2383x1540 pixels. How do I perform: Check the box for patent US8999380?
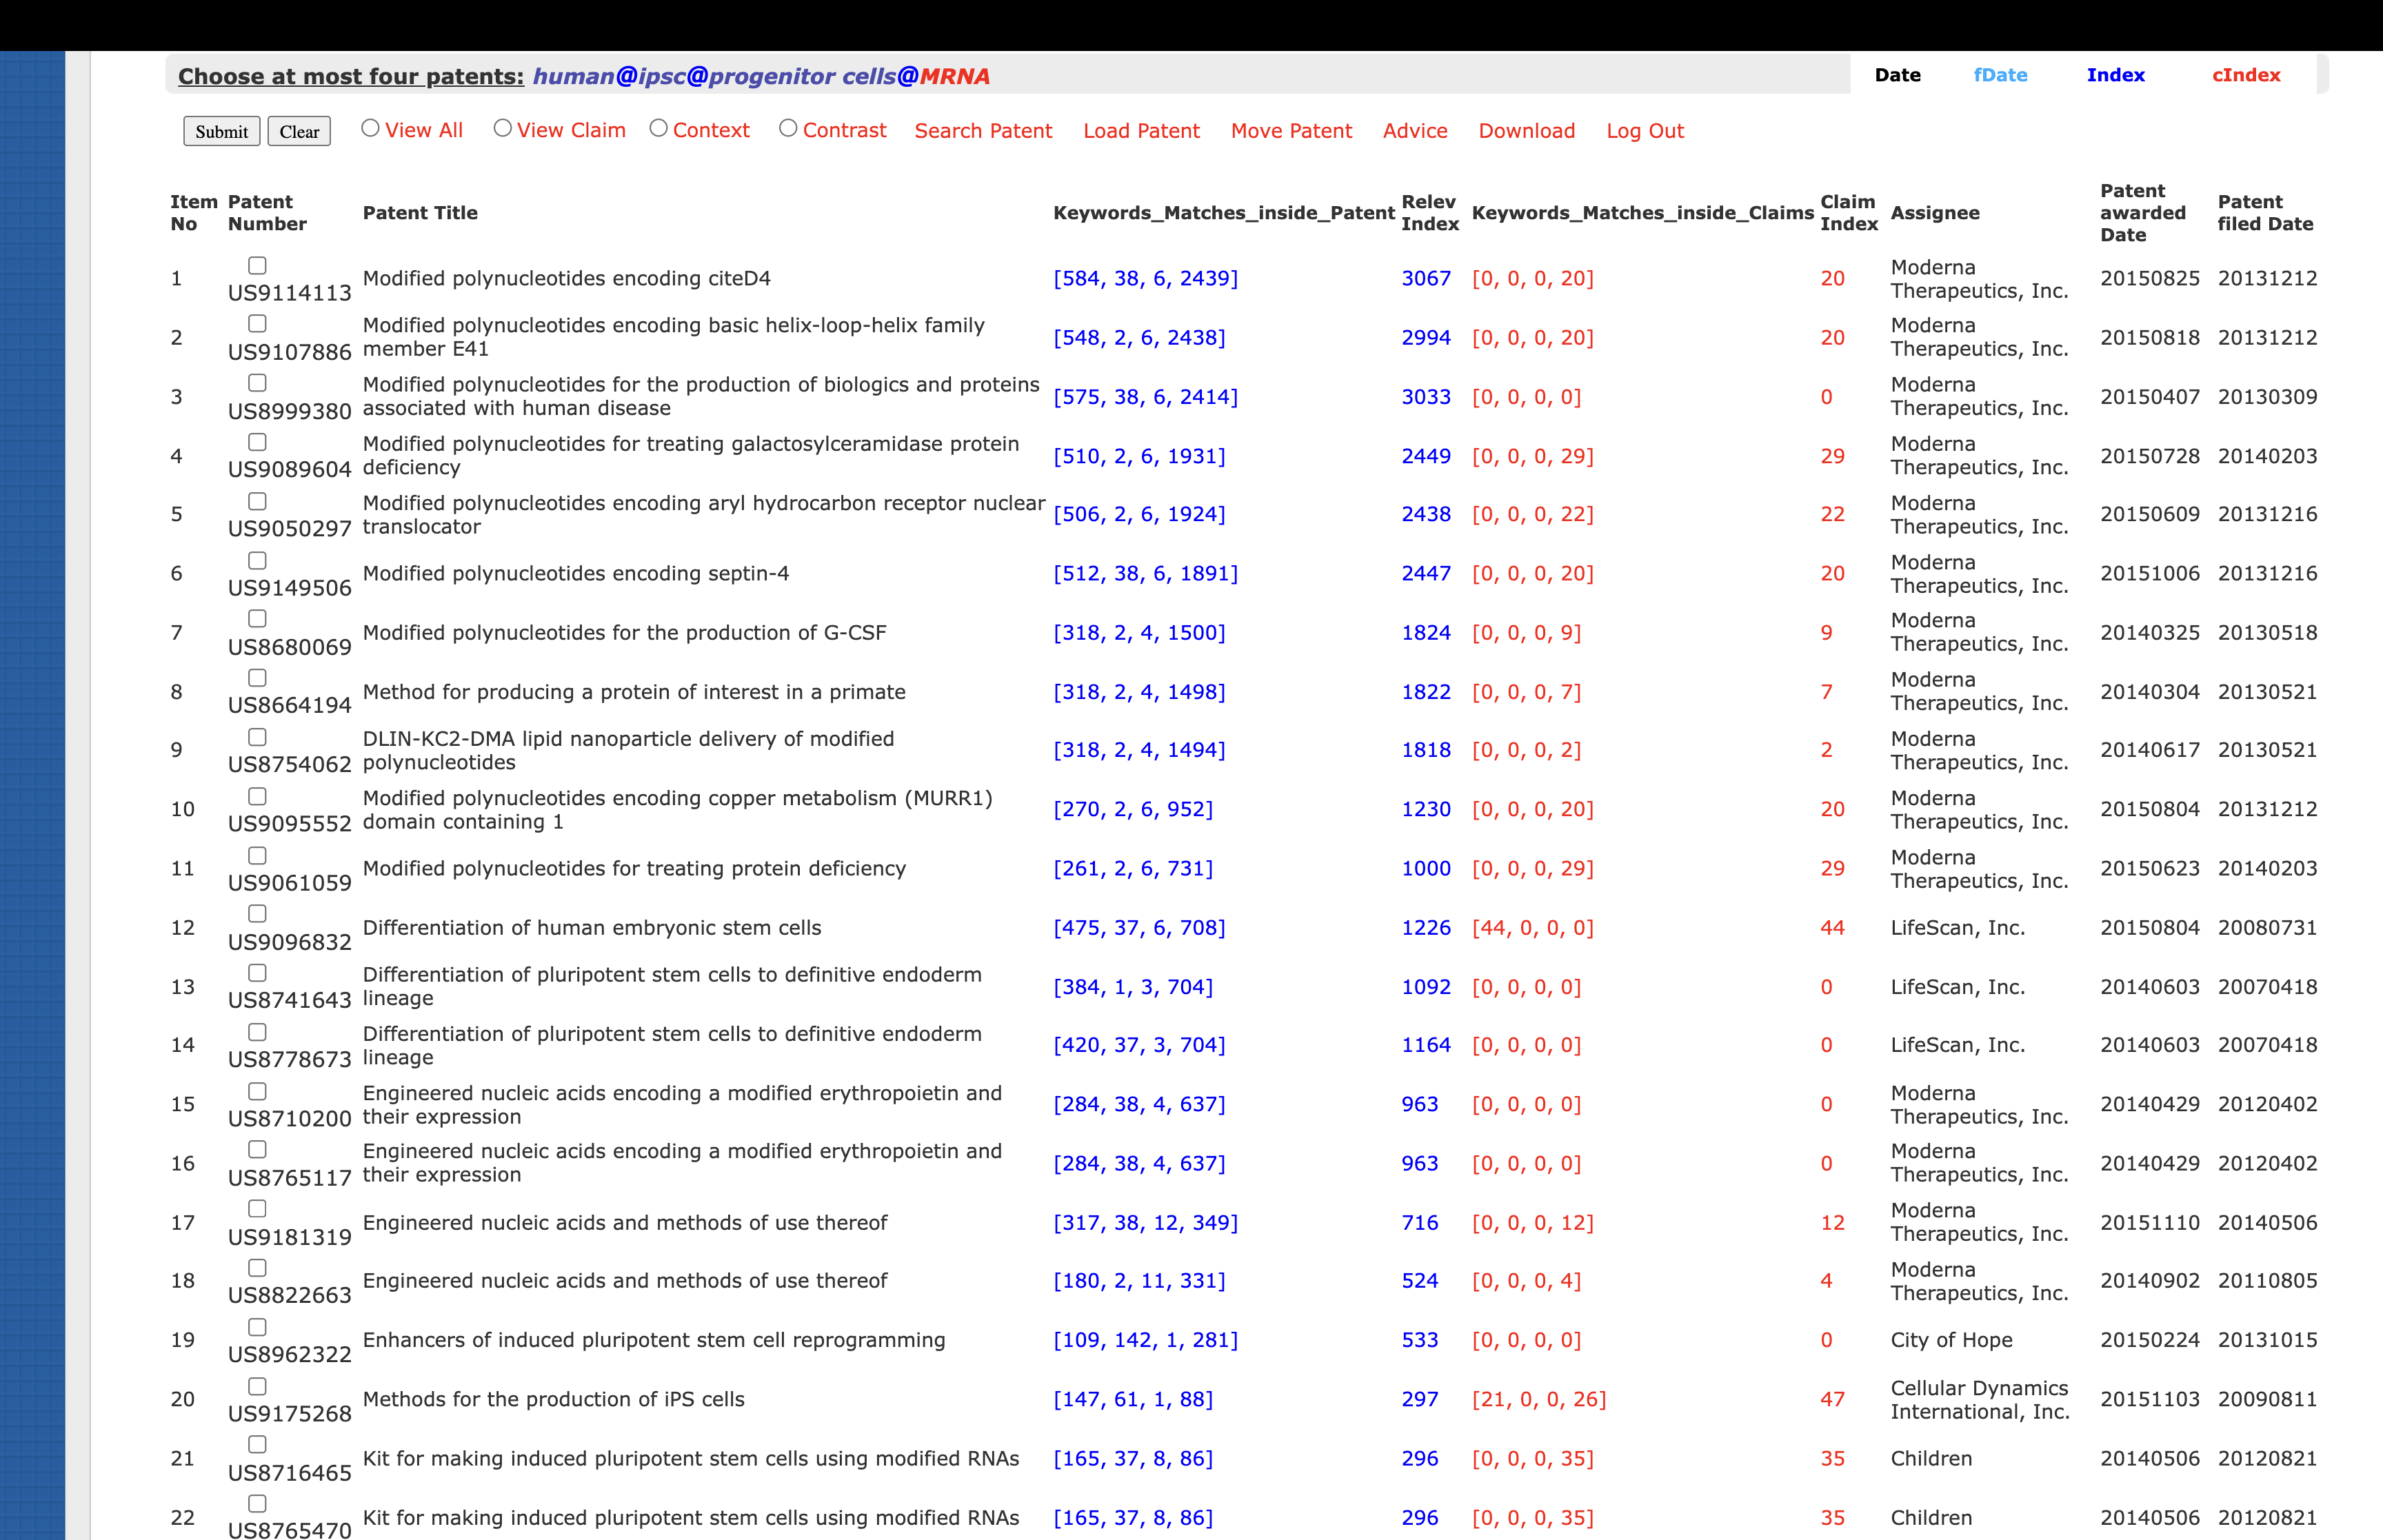[257, 383]
